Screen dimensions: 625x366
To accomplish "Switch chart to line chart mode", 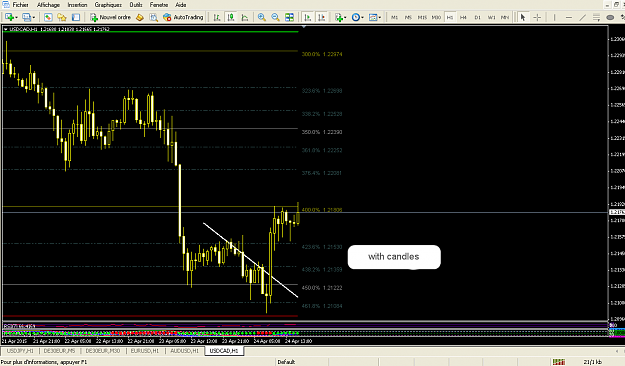I will (x=245, y=17).
